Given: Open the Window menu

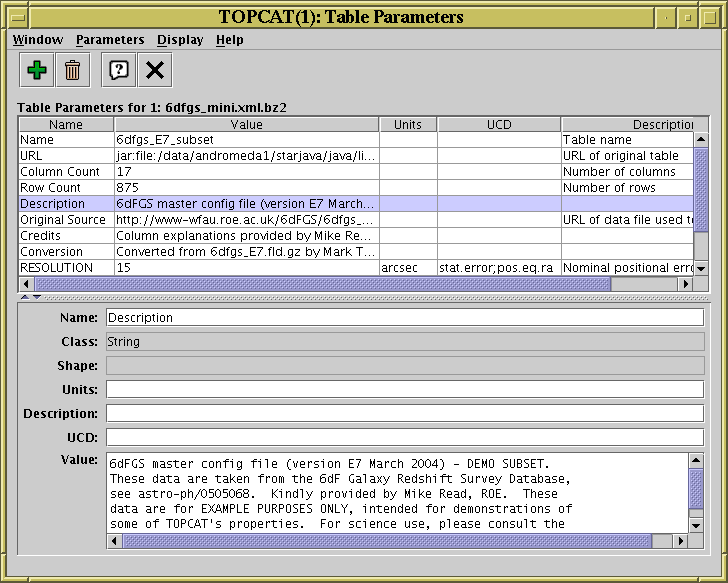Looking at the screenshot, I should [37, 40].
